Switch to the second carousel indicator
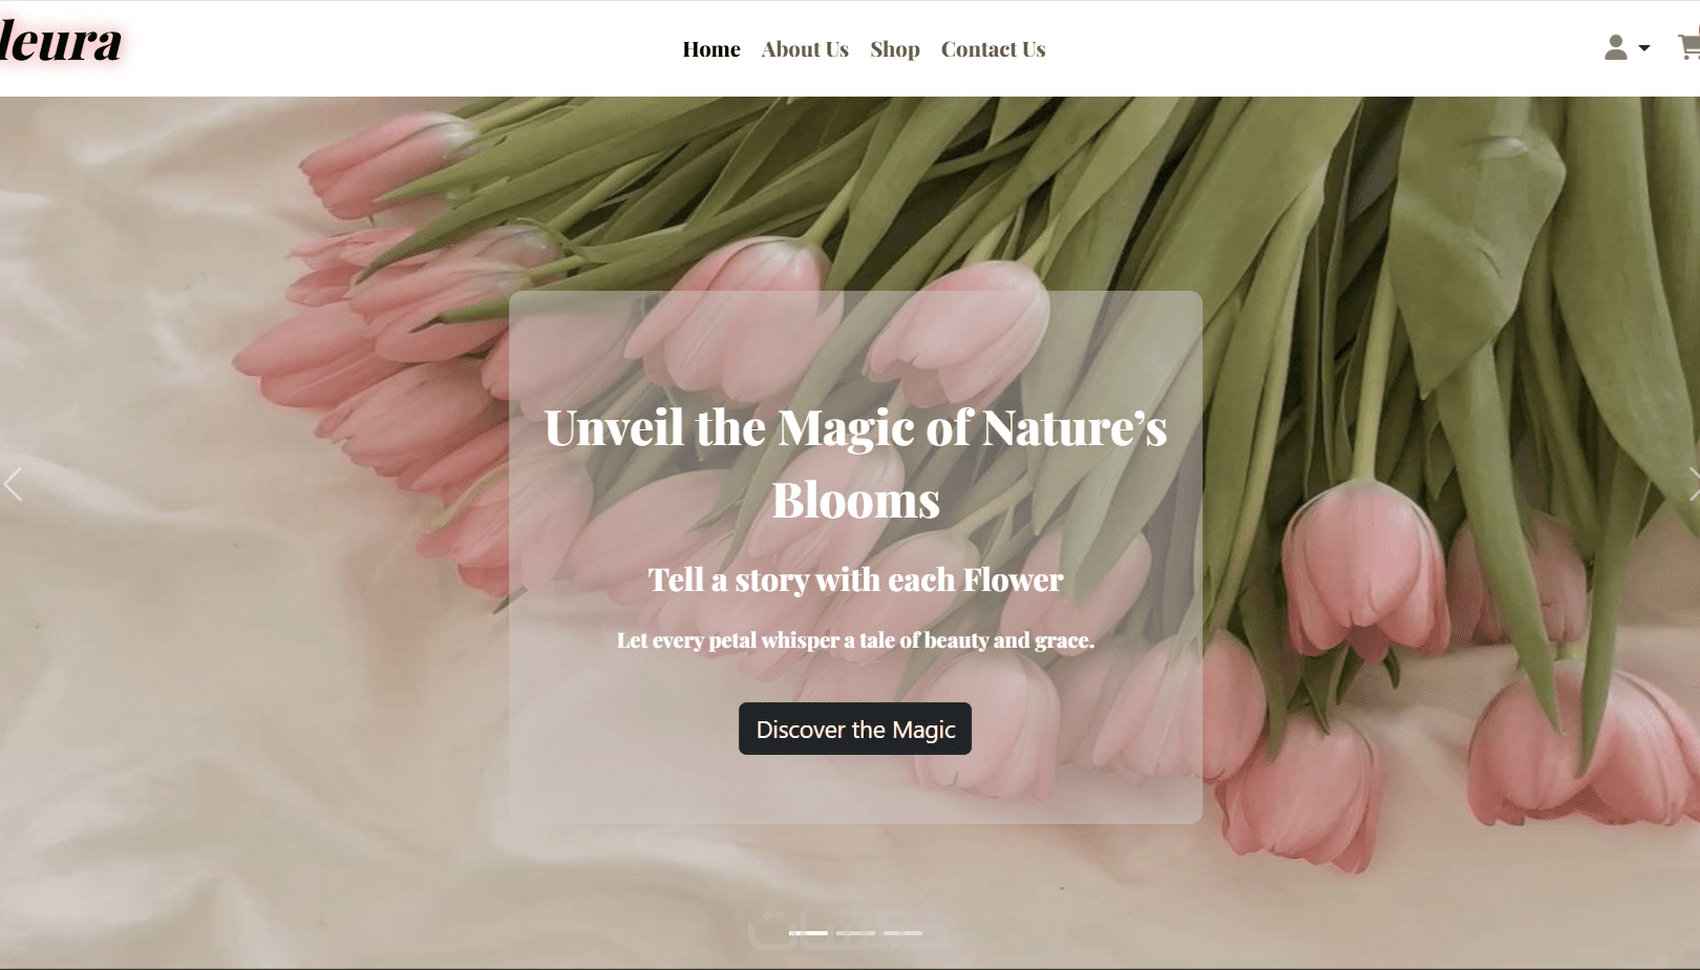 tap(856, 933)
